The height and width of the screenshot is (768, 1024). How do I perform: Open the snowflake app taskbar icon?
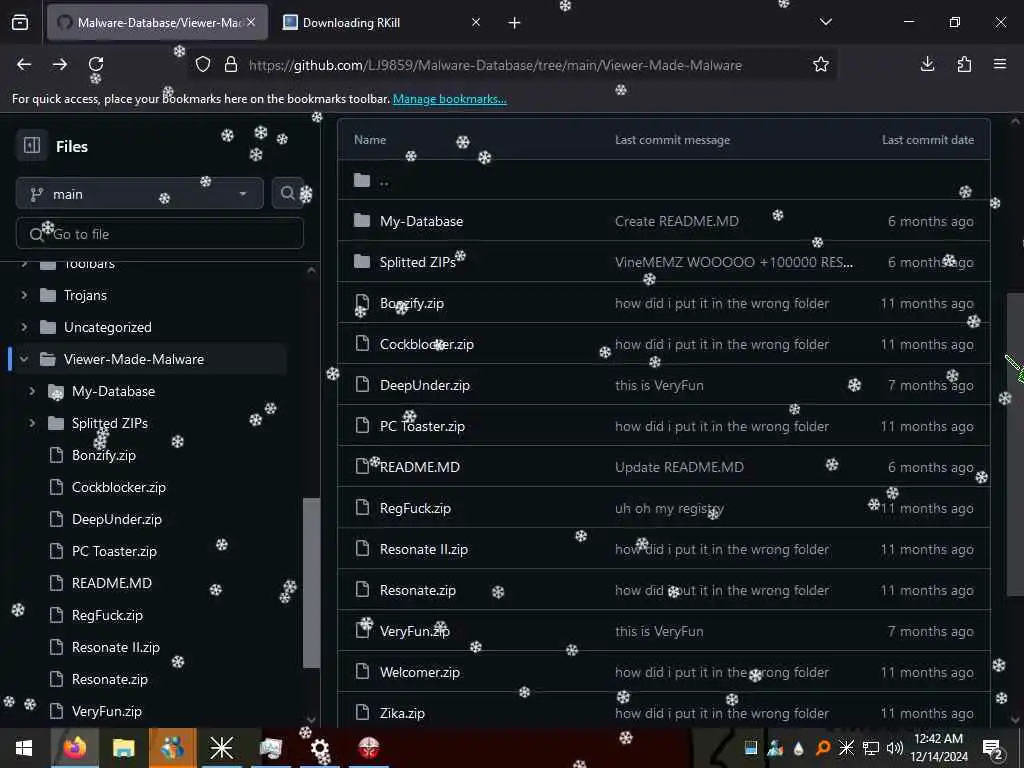click(x=221, y=748)
